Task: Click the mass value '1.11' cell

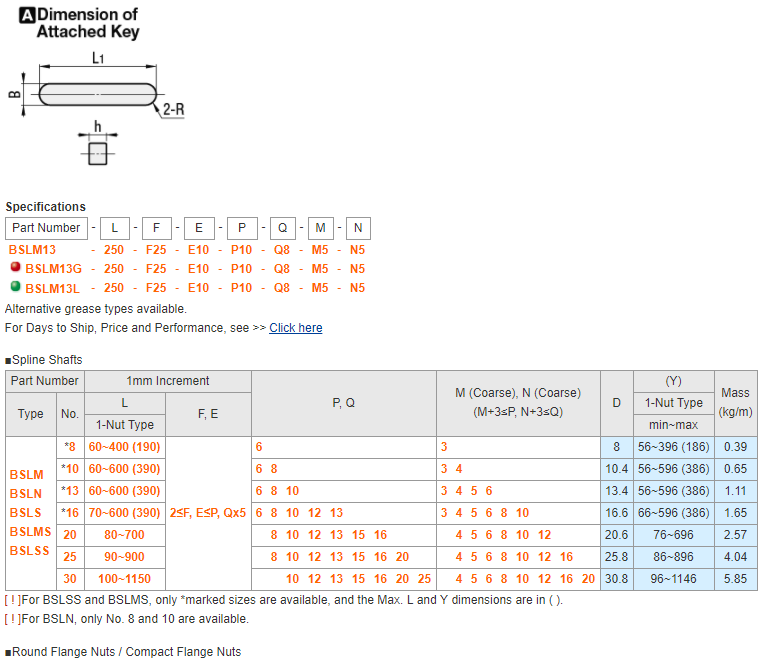Action: [736, 491]
